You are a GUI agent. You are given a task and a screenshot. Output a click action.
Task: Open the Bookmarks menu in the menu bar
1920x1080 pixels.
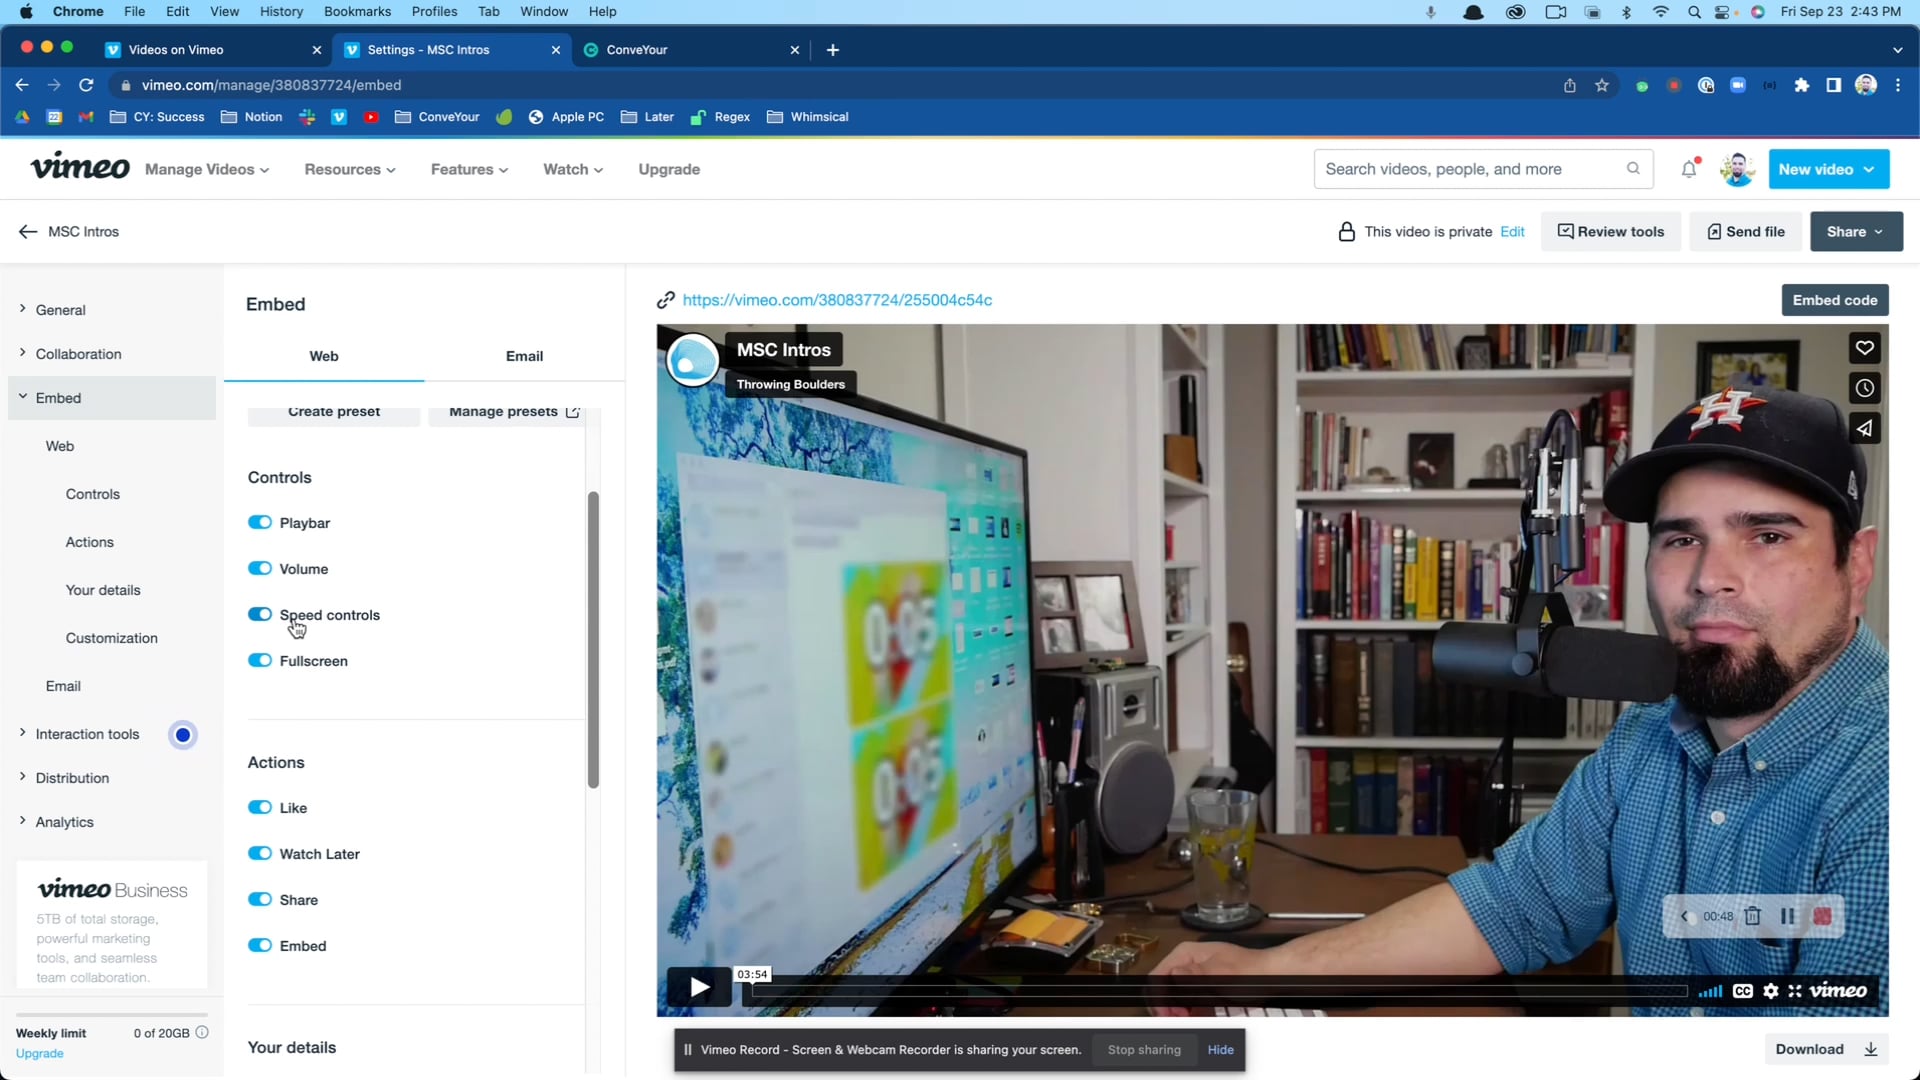click(x=357, y=11)
